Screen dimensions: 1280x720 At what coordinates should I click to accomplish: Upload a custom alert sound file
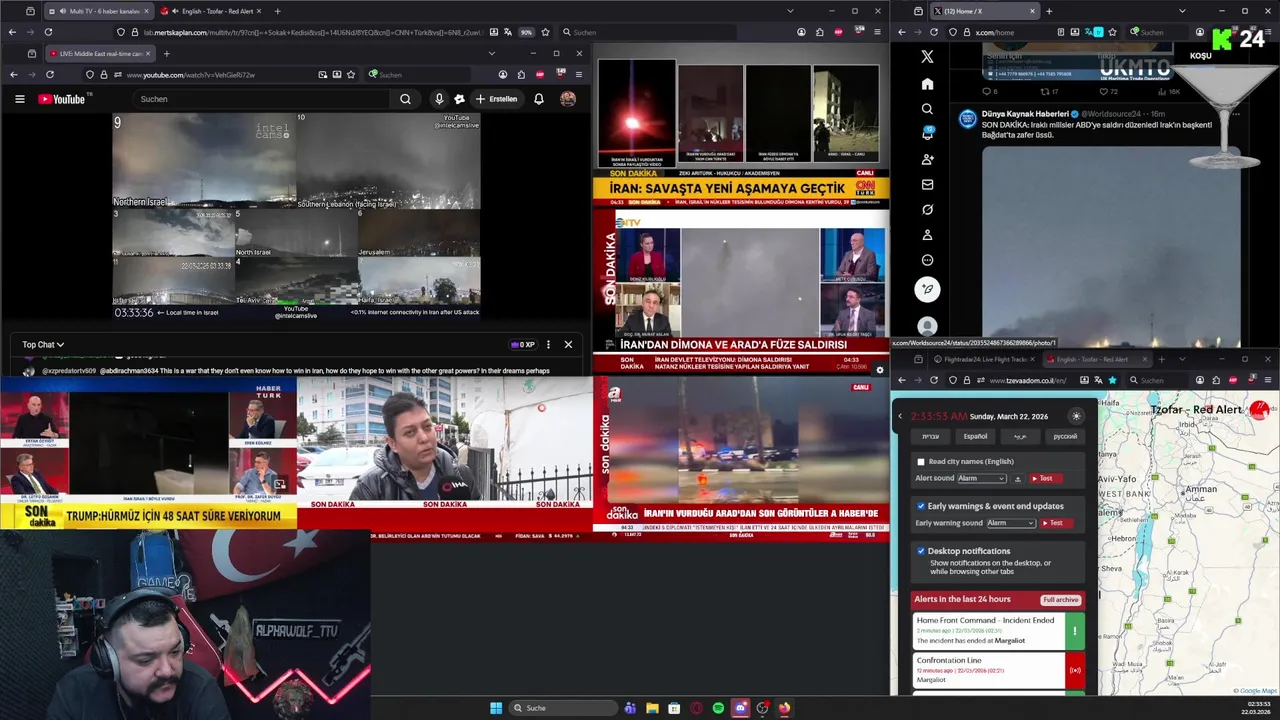pyautogui.click(x=1018, y=479)
